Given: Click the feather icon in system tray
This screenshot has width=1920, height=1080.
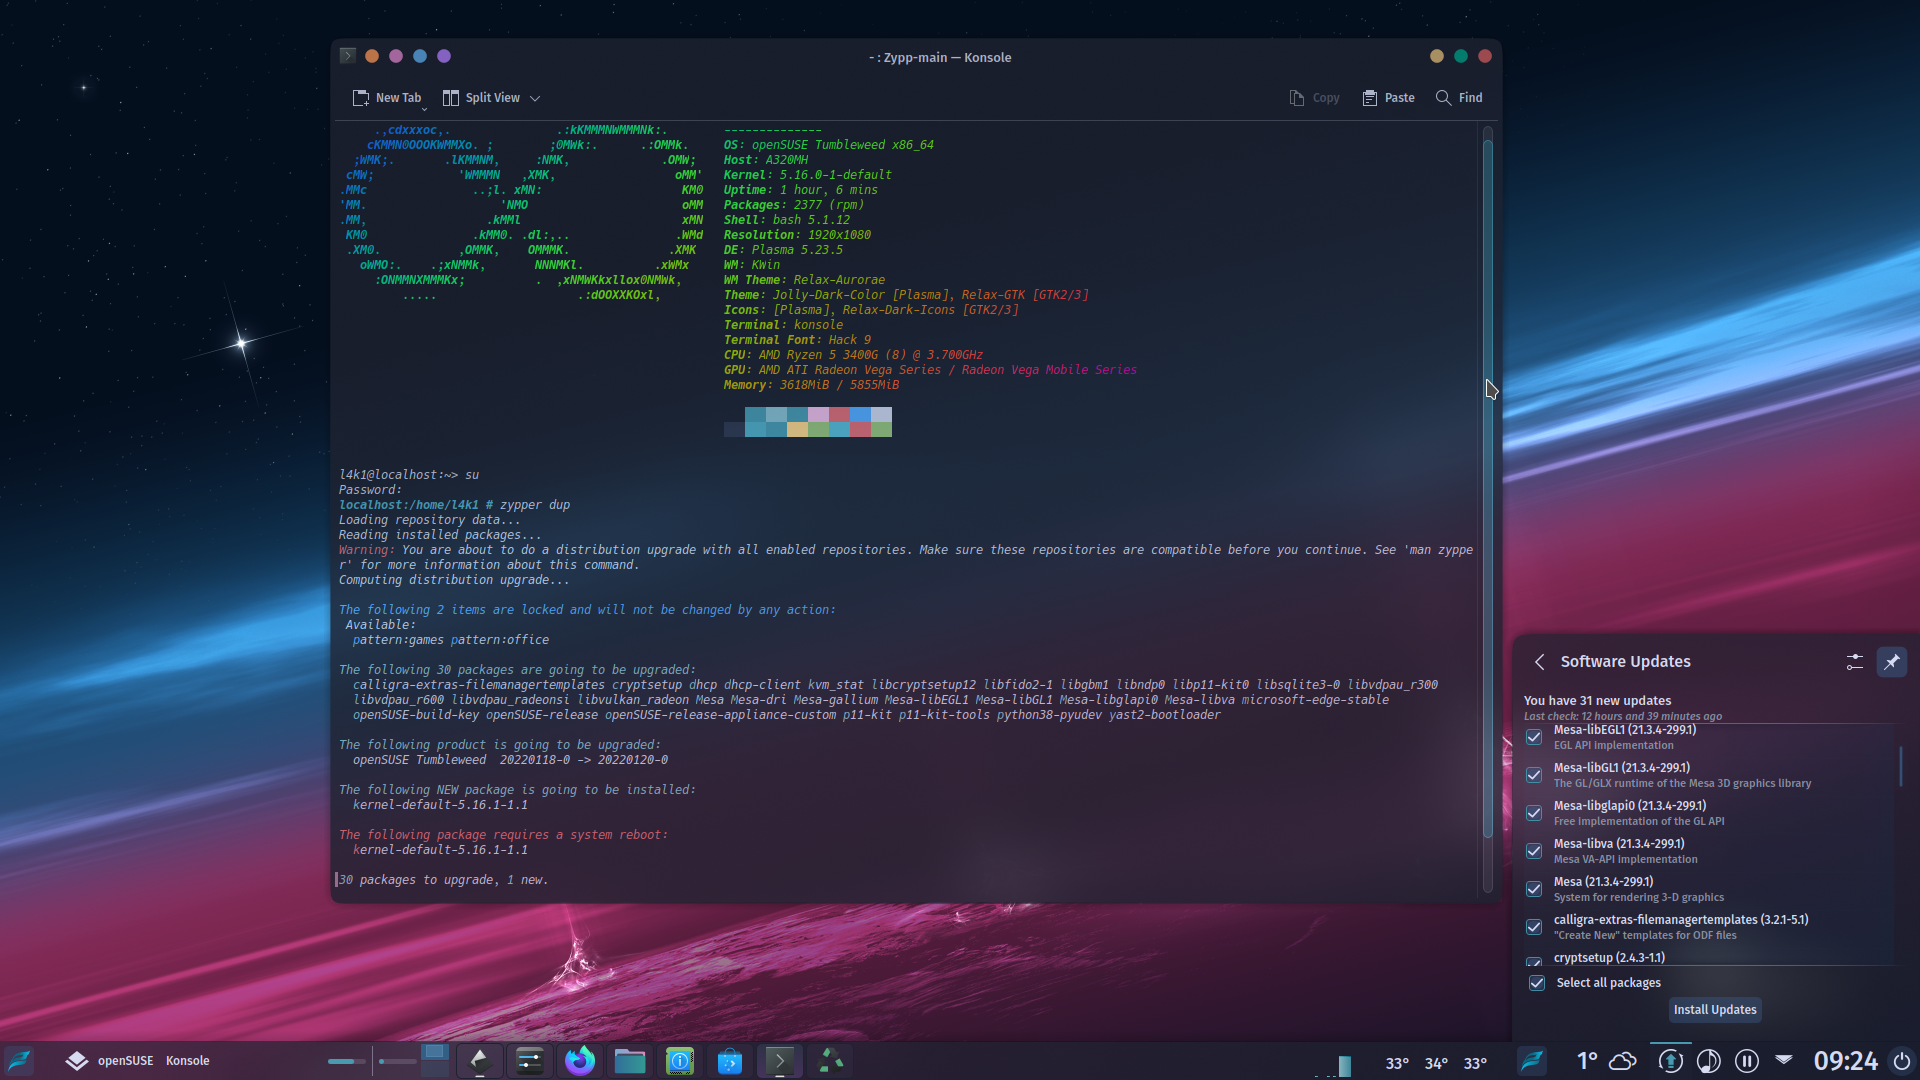Looking at the screenshot, I should (x=1532, y=1061).
